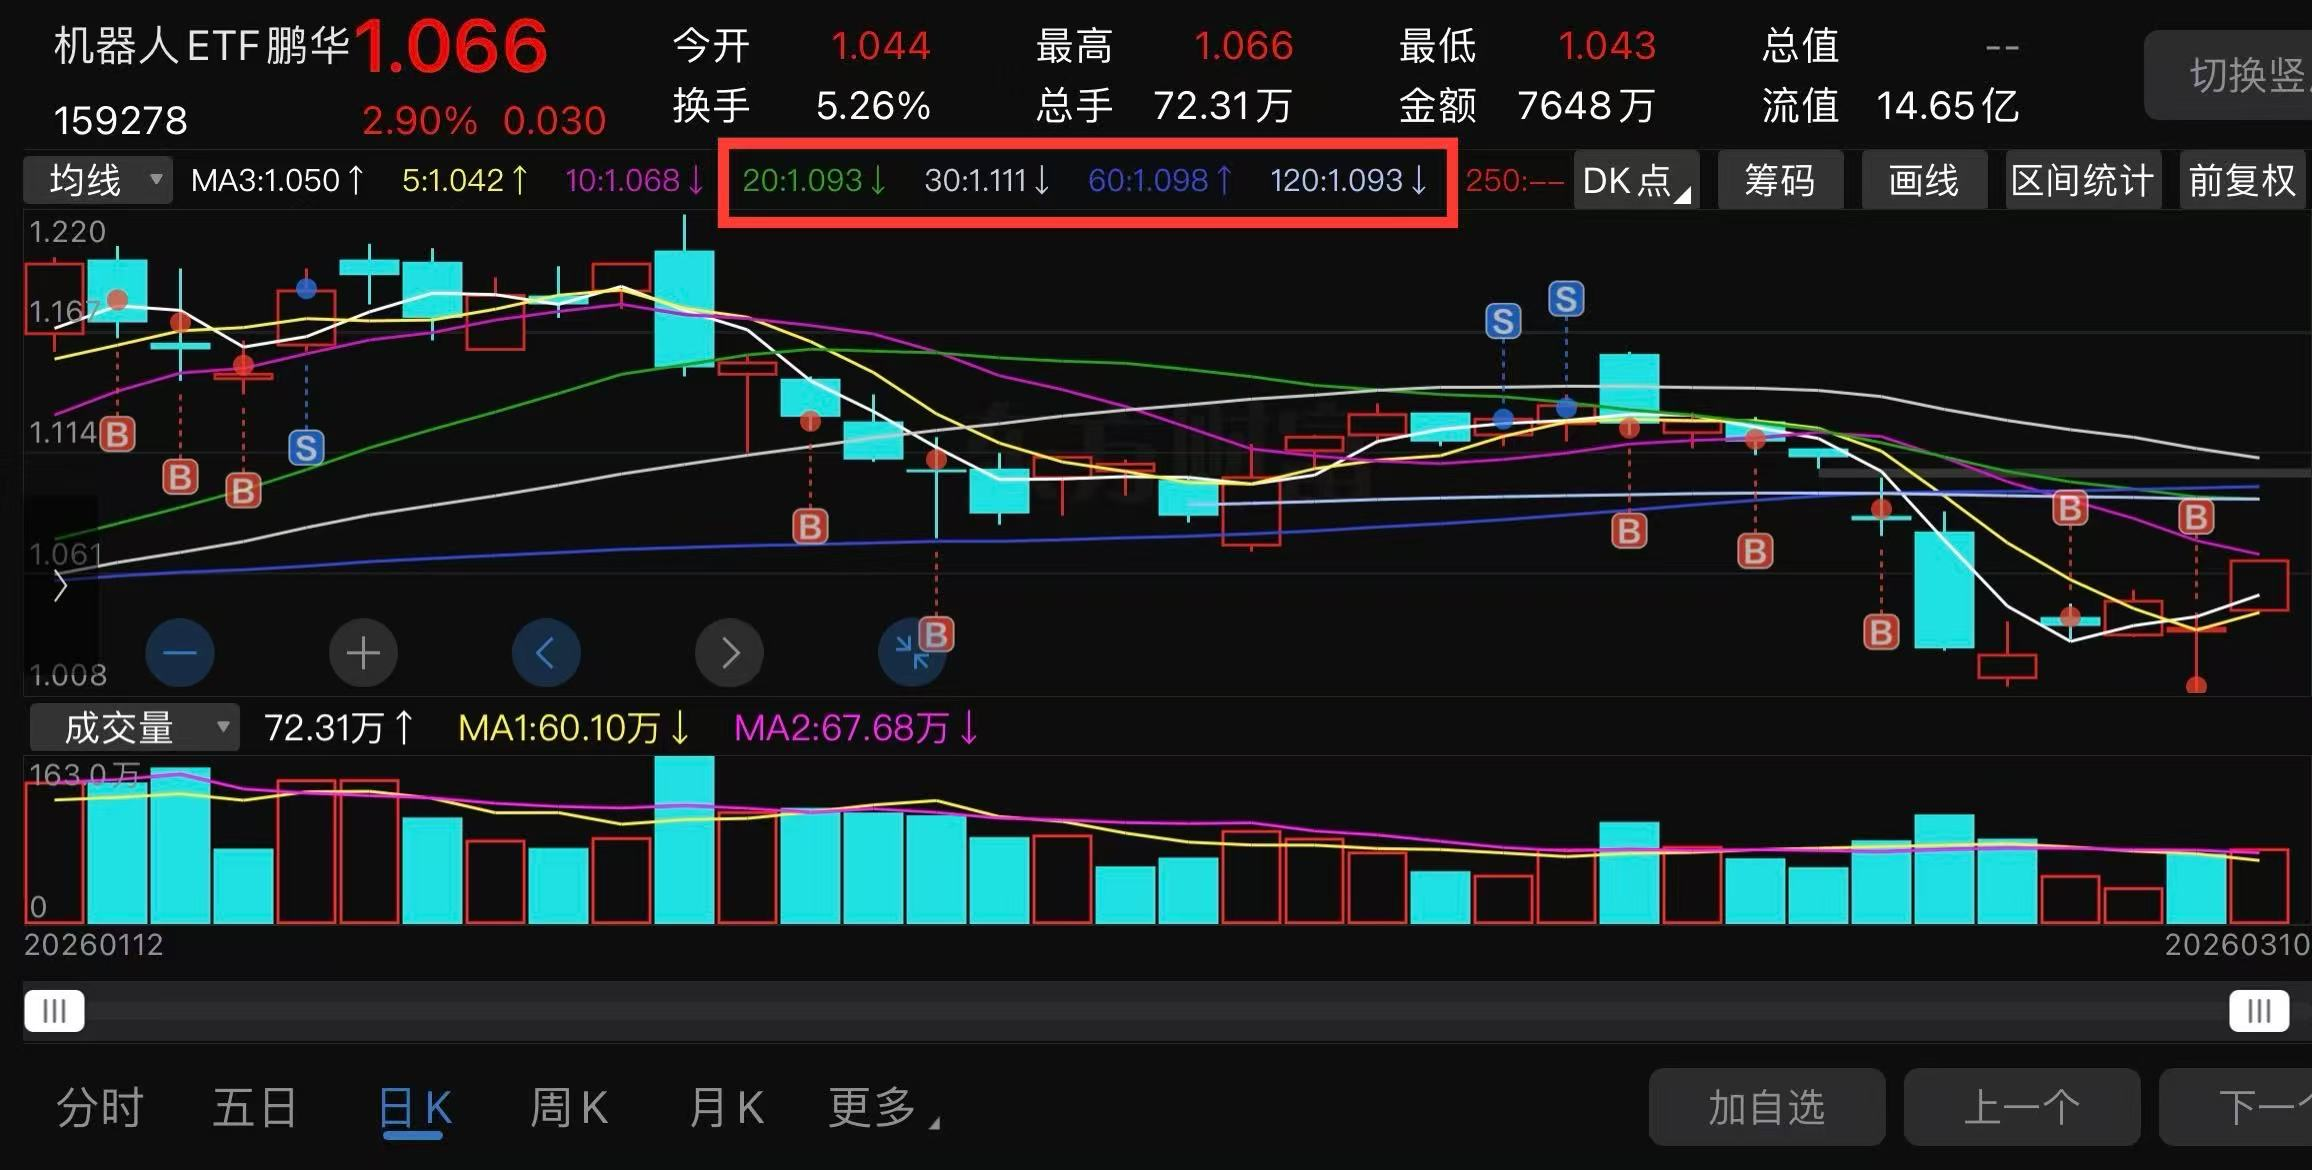2312x1170 pixels.
Task: Click the zoom out minus circle icon
Action: (180, 653)
